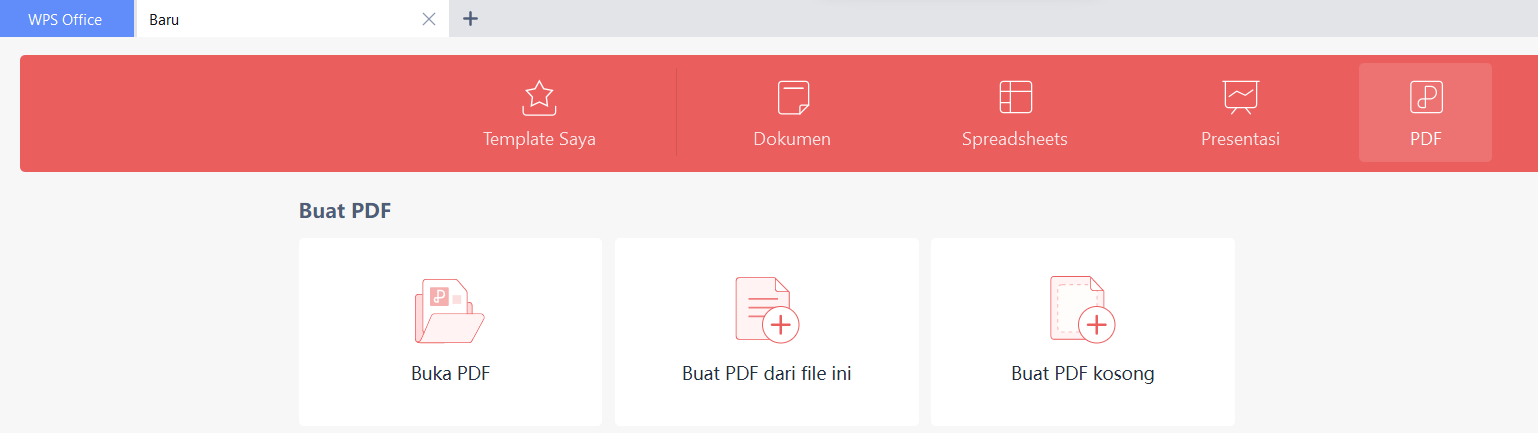Viewport: 1538px width, 433px height.
Task: Add a new tab with plus icon
Action: [x=470, y=19]
